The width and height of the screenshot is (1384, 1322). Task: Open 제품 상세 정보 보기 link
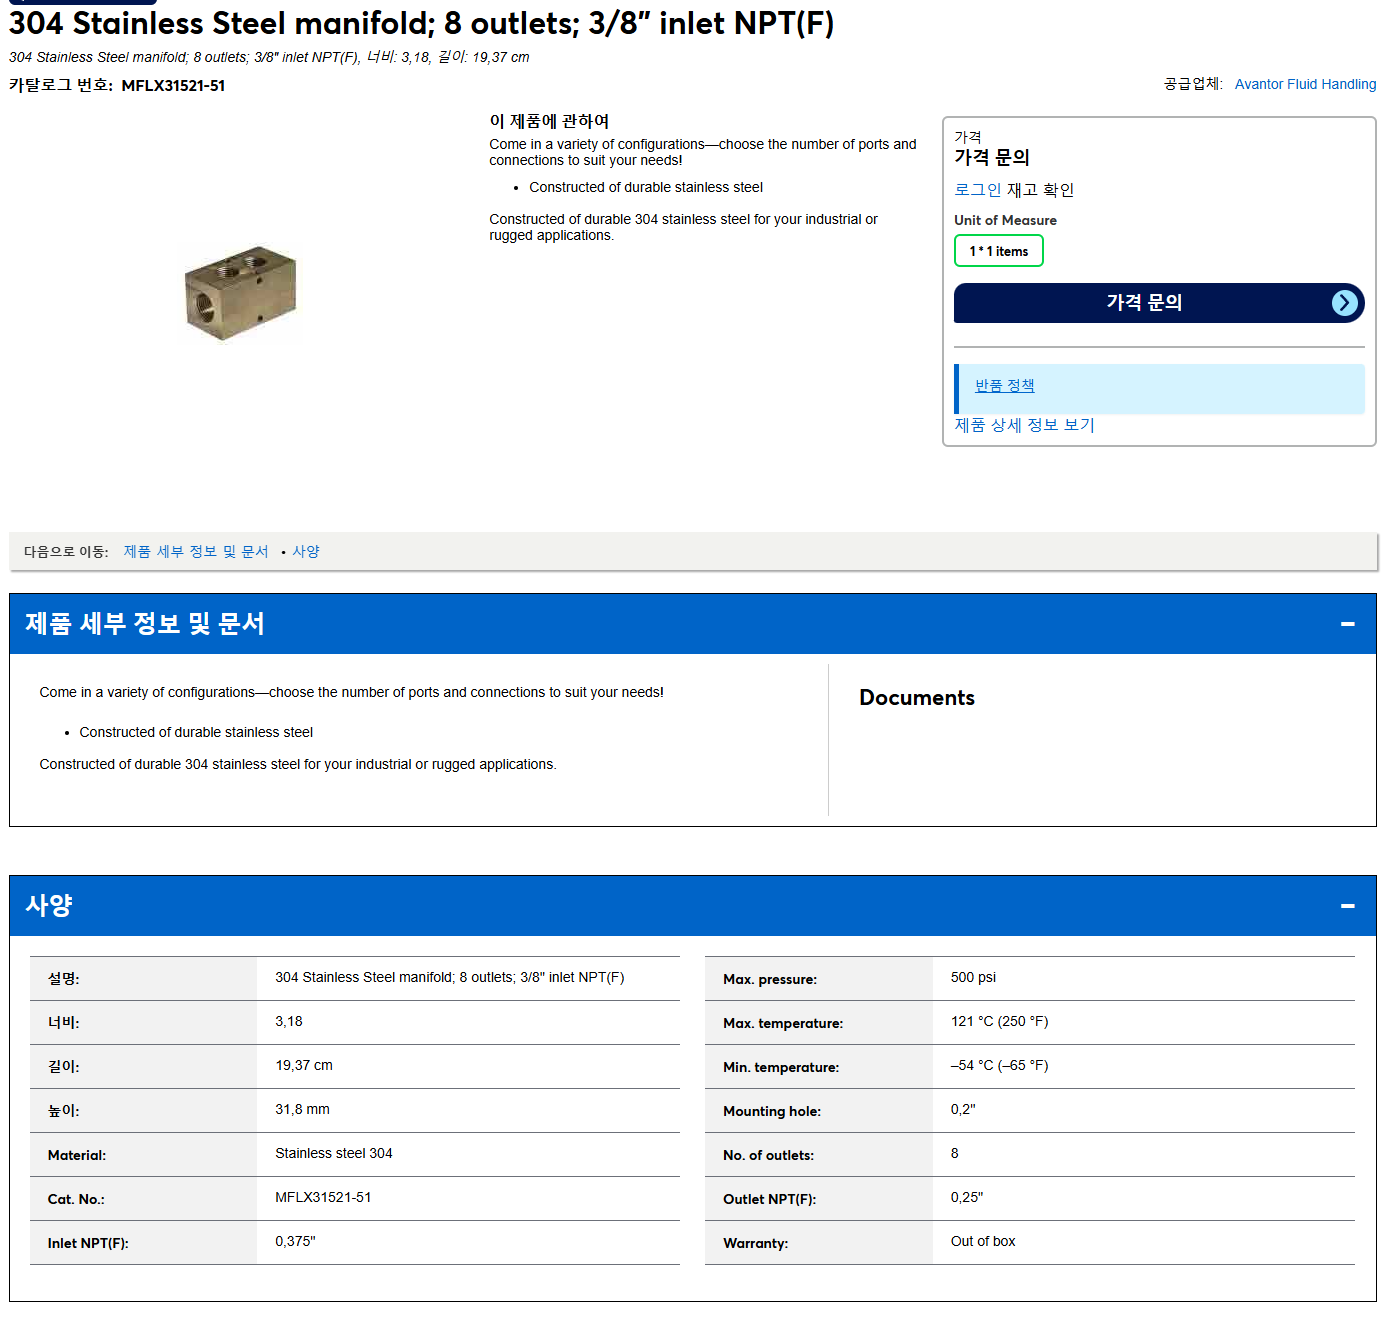pos(1024,425)
